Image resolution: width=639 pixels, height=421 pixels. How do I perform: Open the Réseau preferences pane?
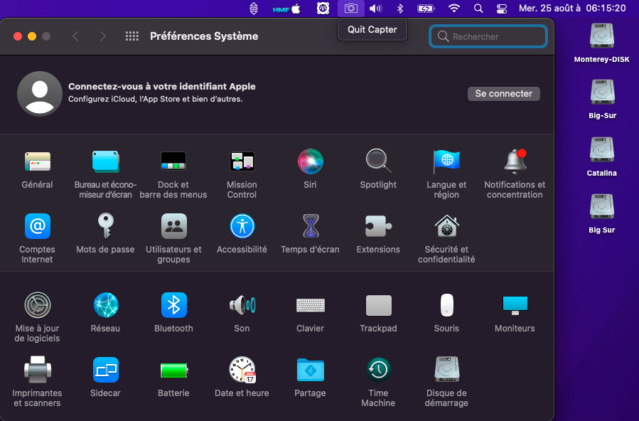[106, 305]
